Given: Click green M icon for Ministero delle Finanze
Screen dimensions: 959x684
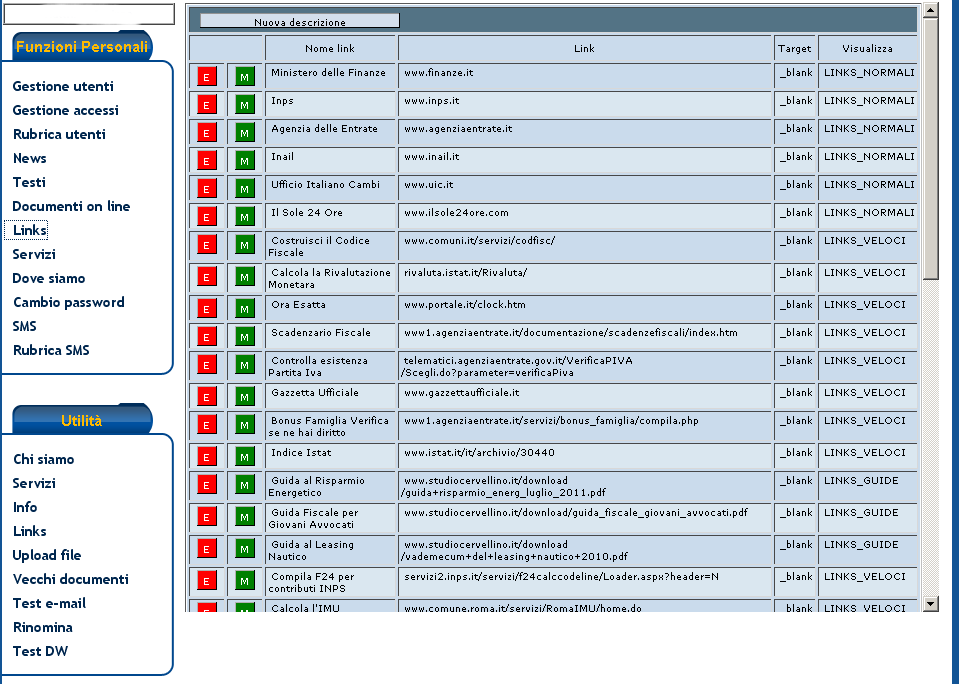Looking at the screenshot, I should click(x=245, y=76).
